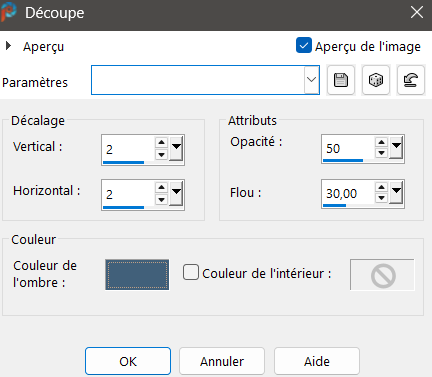Reset to defaults with the curved arrow icon
The height and width of the screenshot is (377, 432).
tap(411, 80)
